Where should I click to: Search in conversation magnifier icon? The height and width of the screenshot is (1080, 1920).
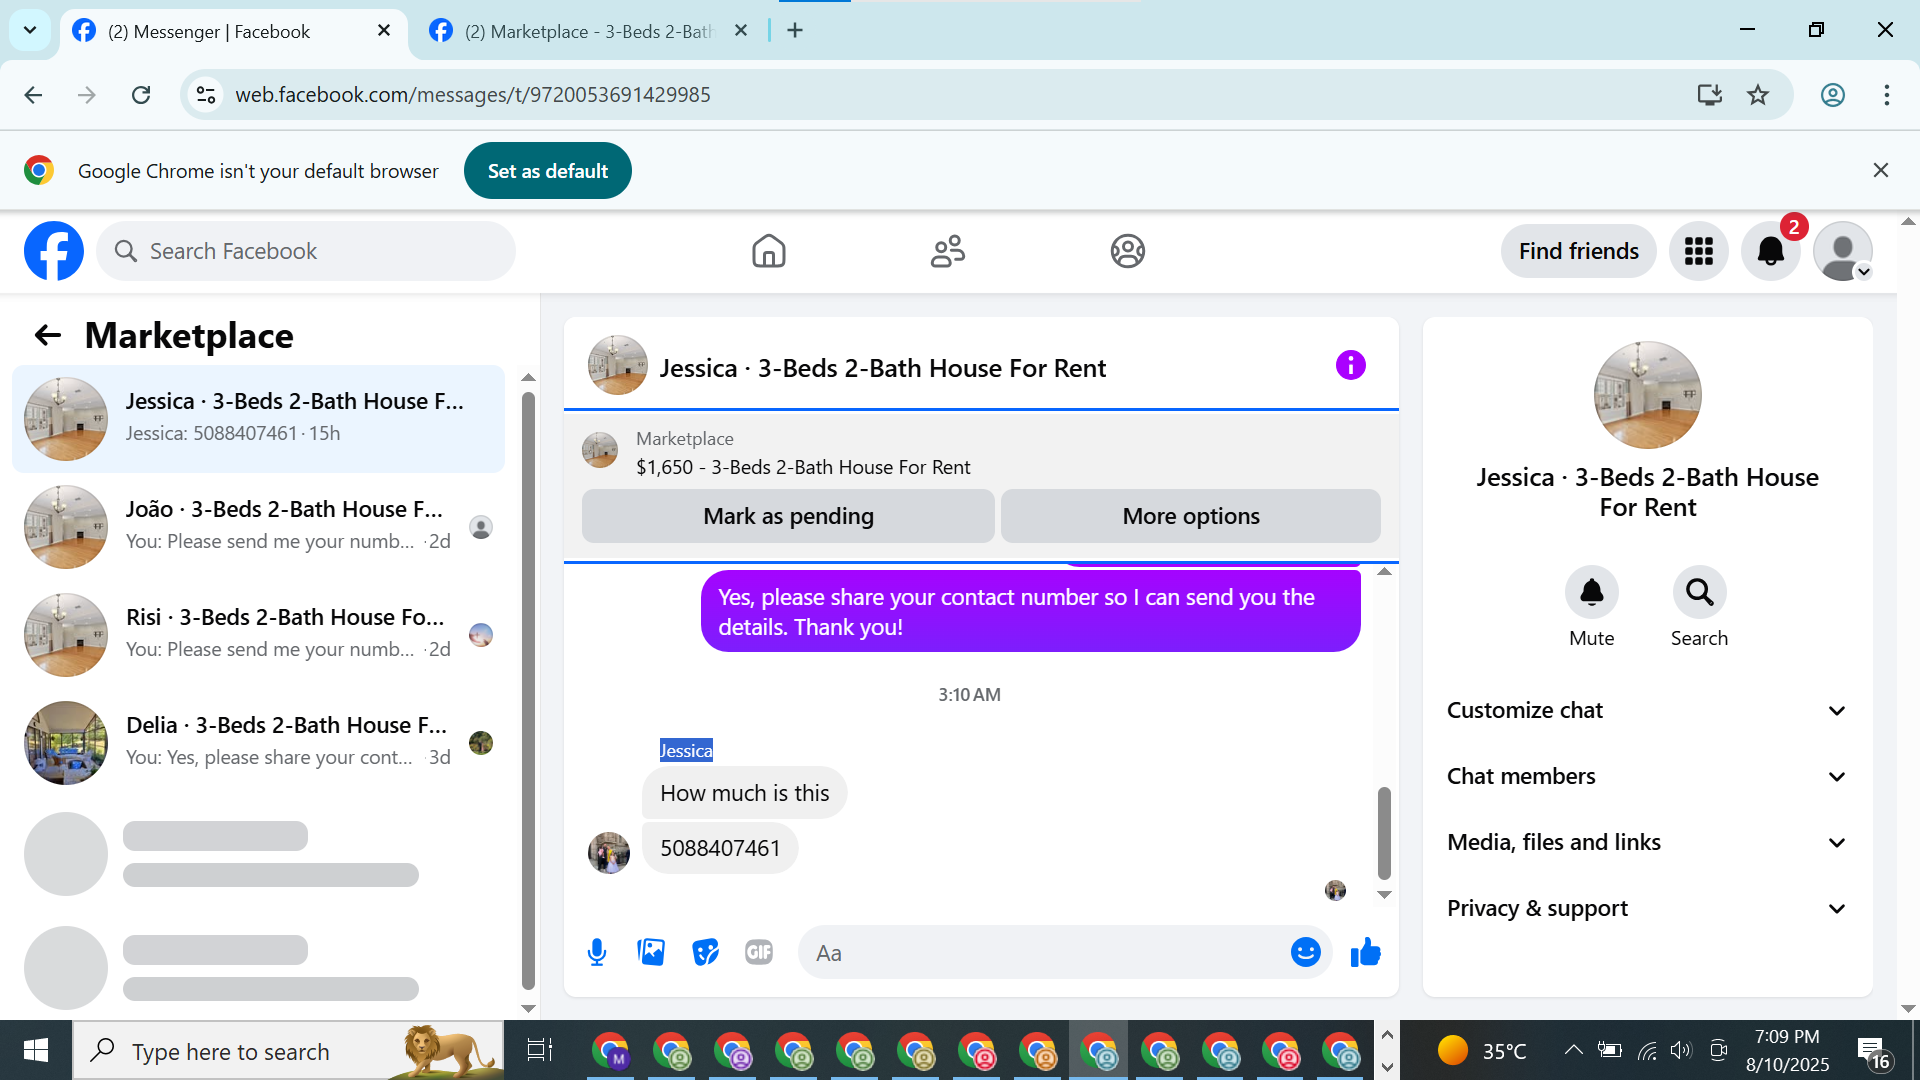tap(1699, 593)
